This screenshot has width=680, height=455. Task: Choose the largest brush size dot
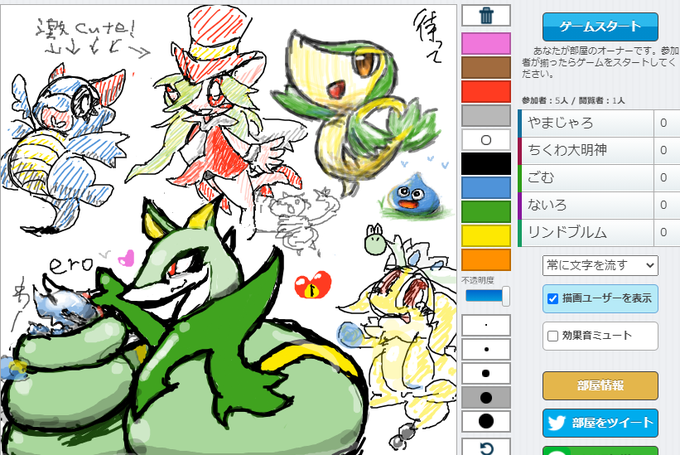coord(486,421)
